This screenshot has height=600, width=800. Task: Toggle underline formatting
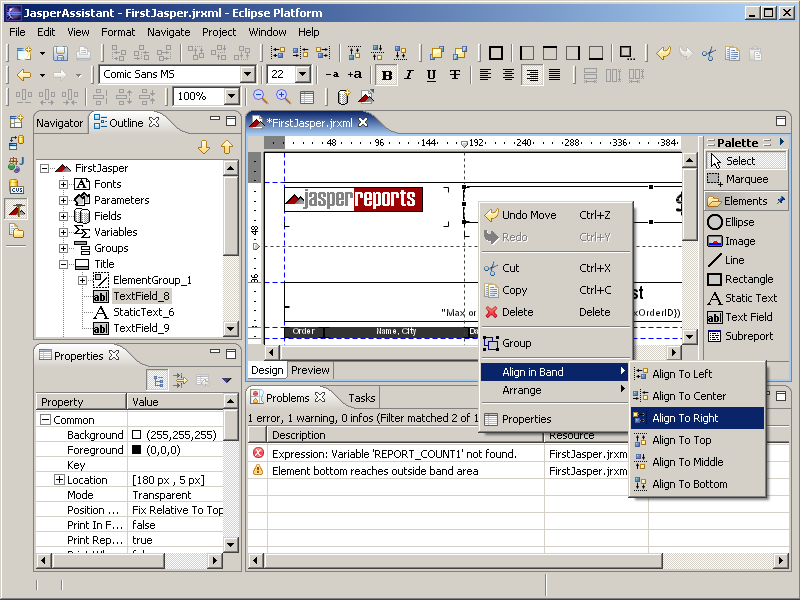431,74
